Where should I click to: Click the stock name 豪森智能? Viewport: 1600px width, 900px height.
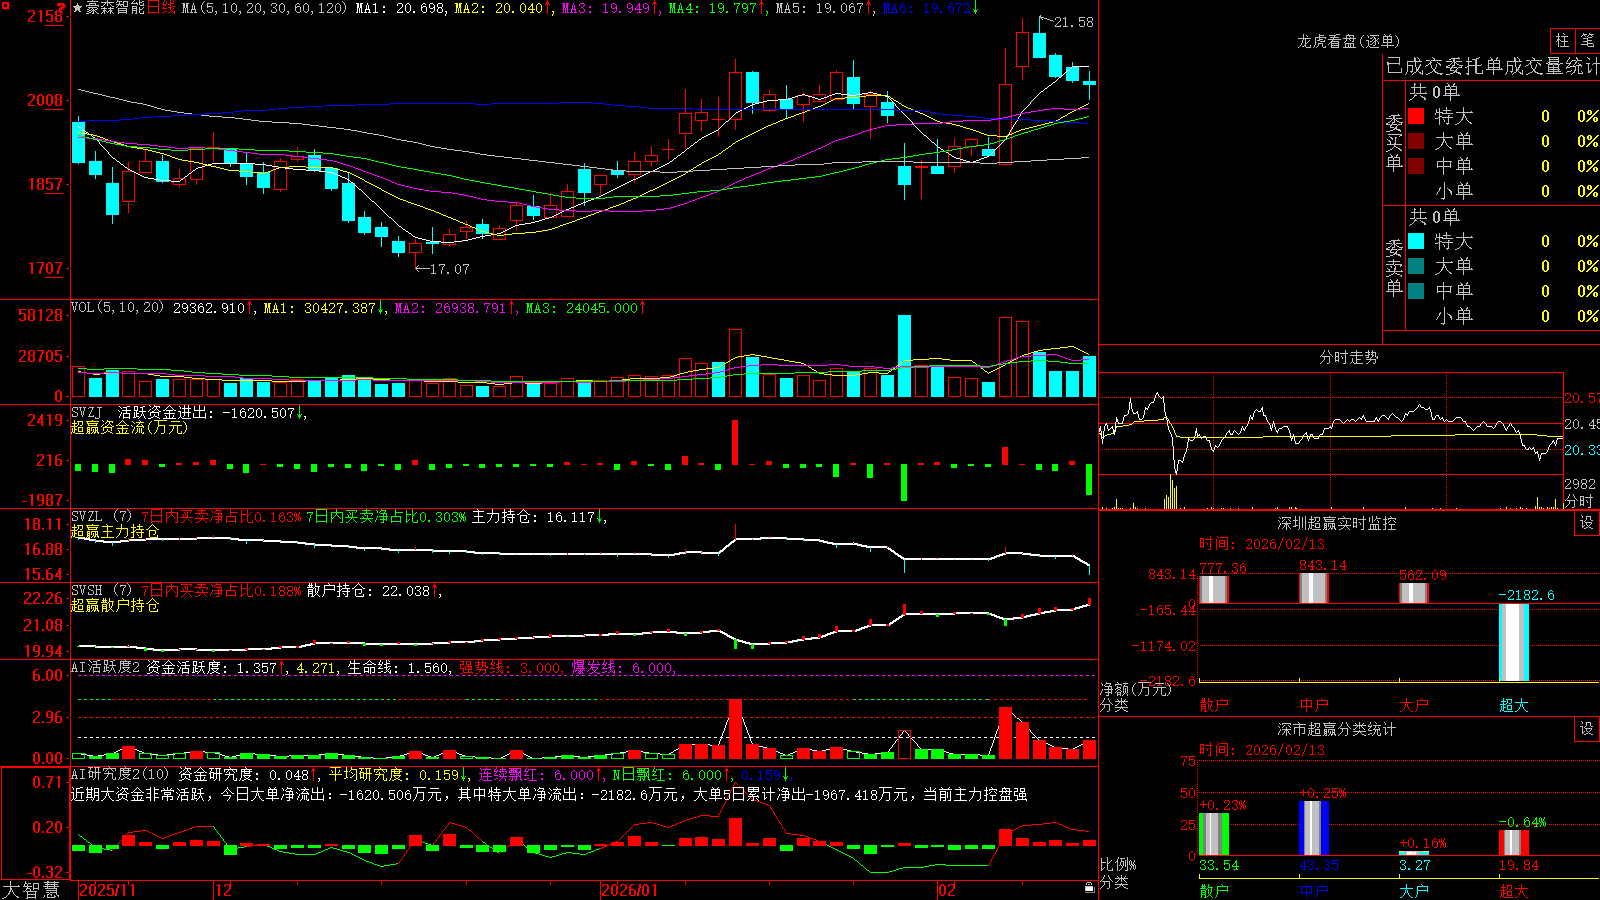click(x=116, y=8)
